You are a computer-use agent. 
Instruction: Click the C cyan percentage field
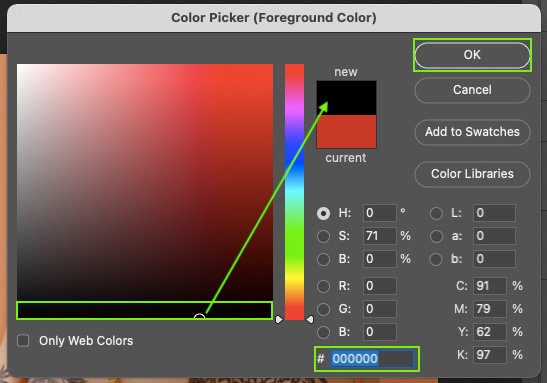click(x=490, y=286)
